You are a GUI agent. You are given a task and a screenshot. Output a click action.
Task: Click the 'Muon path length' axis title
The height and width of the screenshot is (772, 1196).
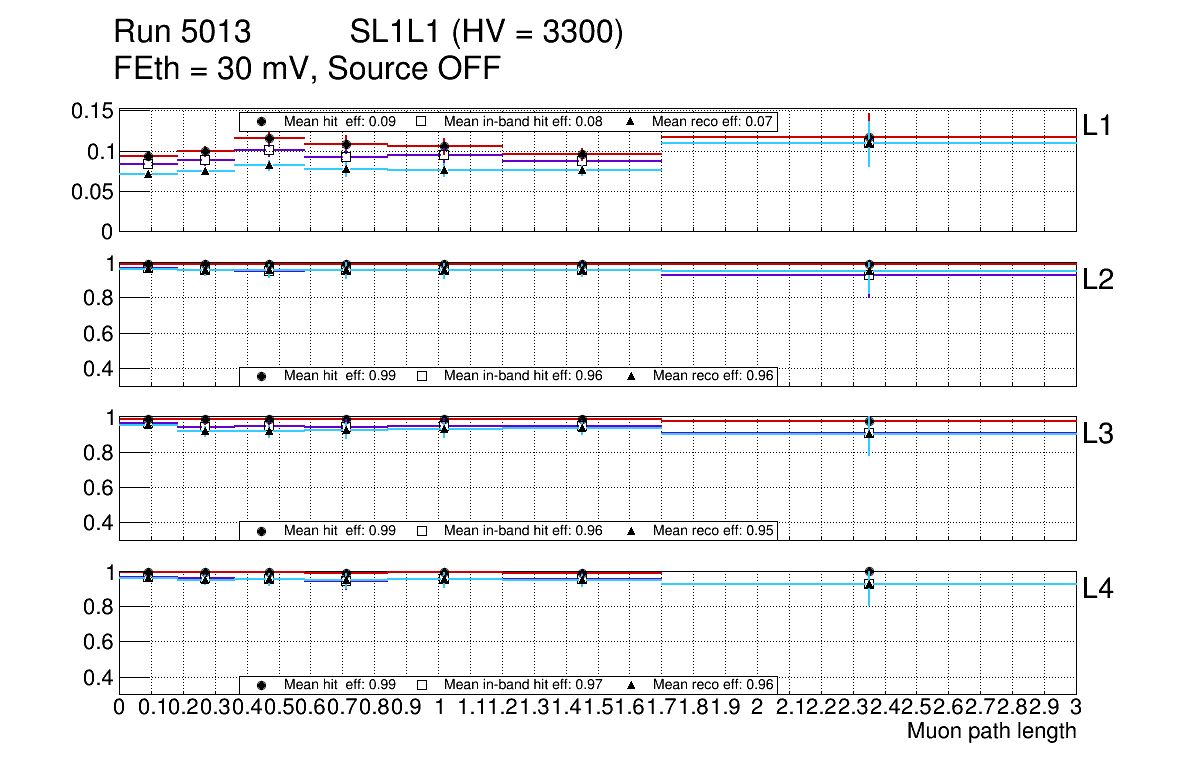click(991, 731)
